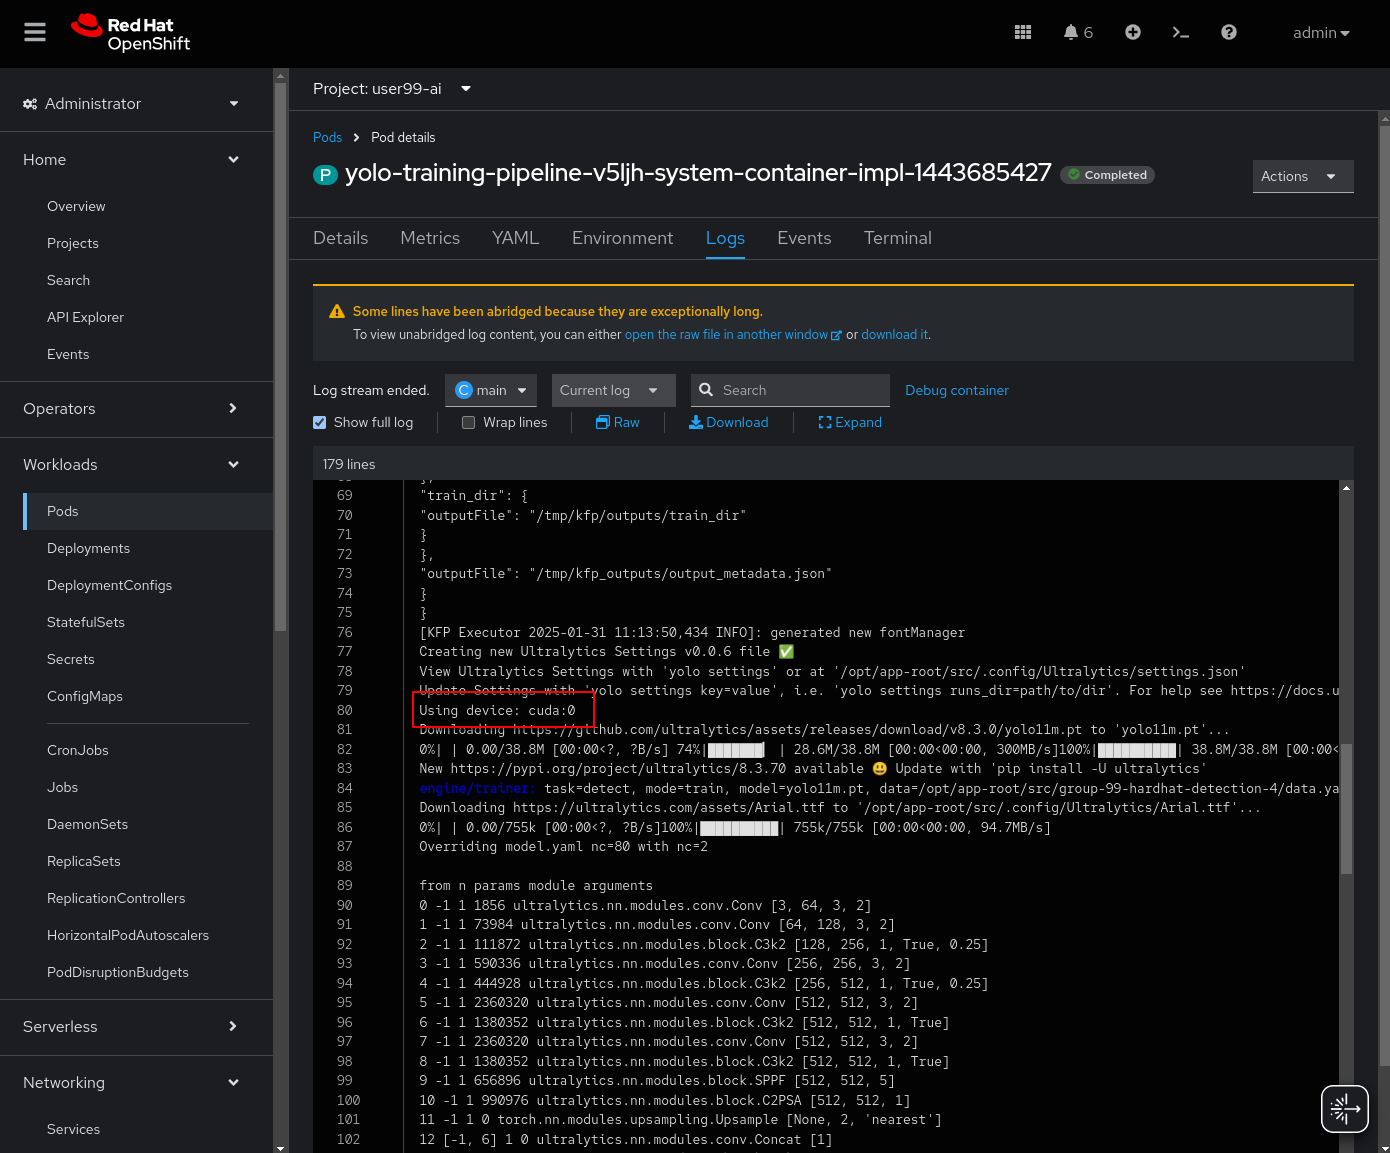This screenshot has height=1153, width=1390.
Task: Open CronJobs in sidebar
Action: (78, 750)
